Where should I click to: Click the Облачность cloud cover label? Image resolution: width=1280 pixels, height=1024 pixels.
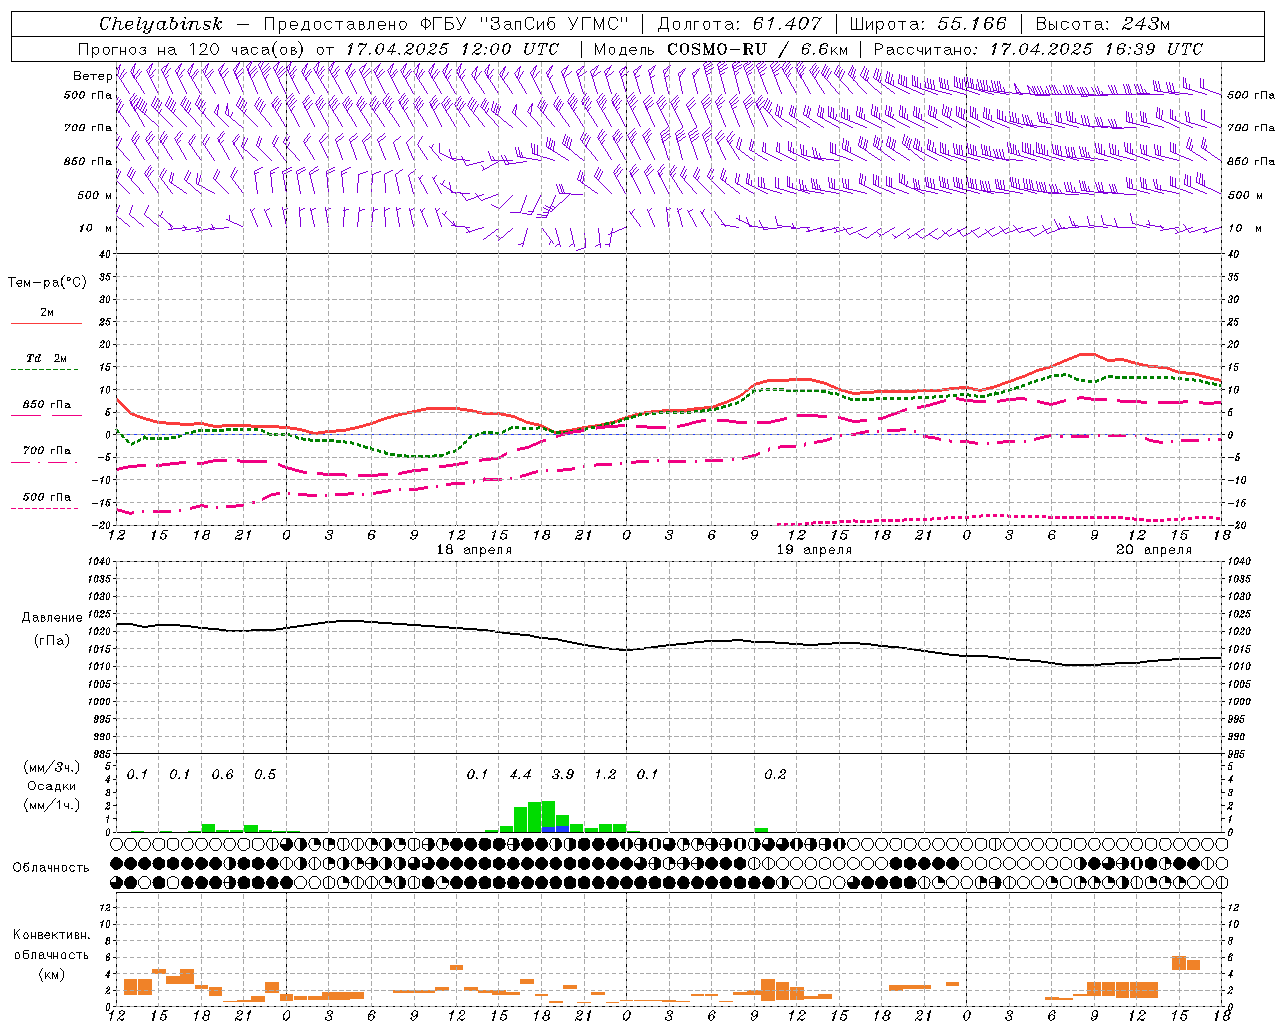pos(51,868)
